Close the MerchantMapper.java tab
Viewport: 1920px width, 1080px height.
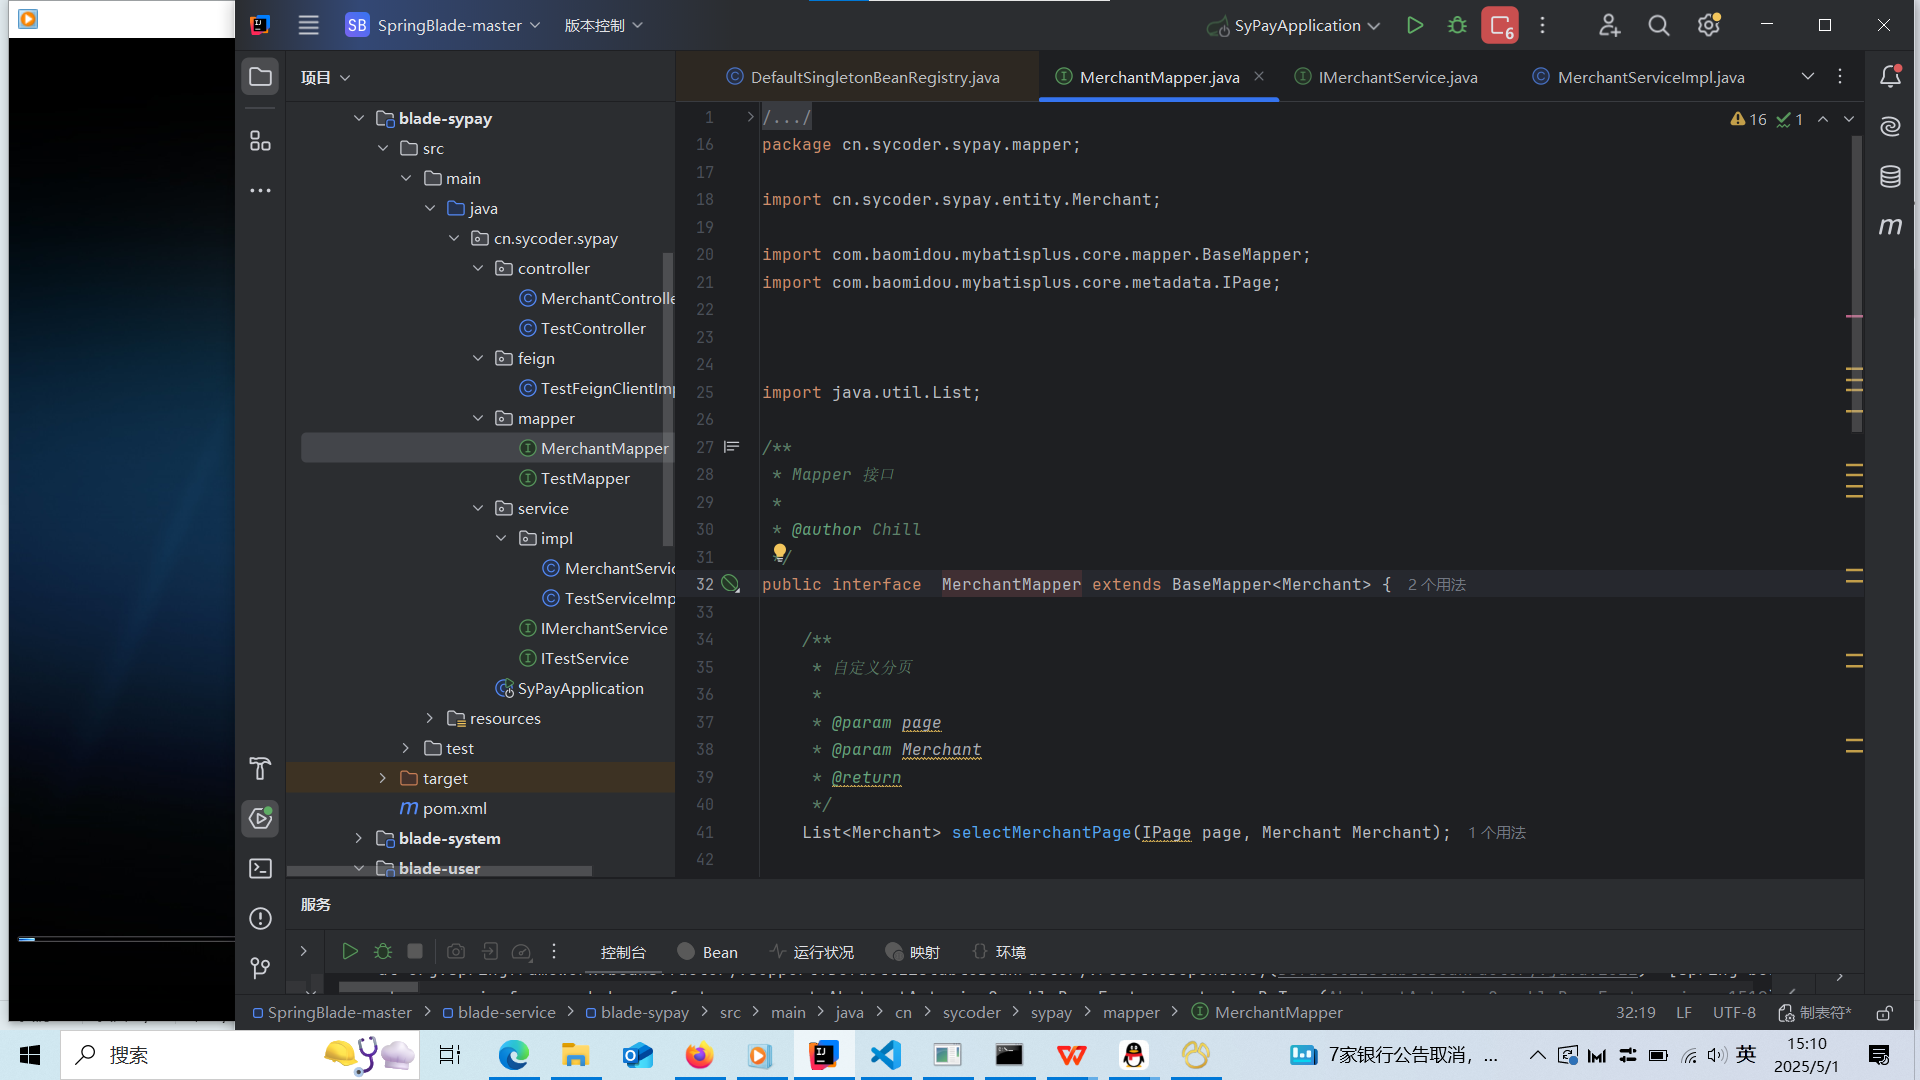(1259, 76)
